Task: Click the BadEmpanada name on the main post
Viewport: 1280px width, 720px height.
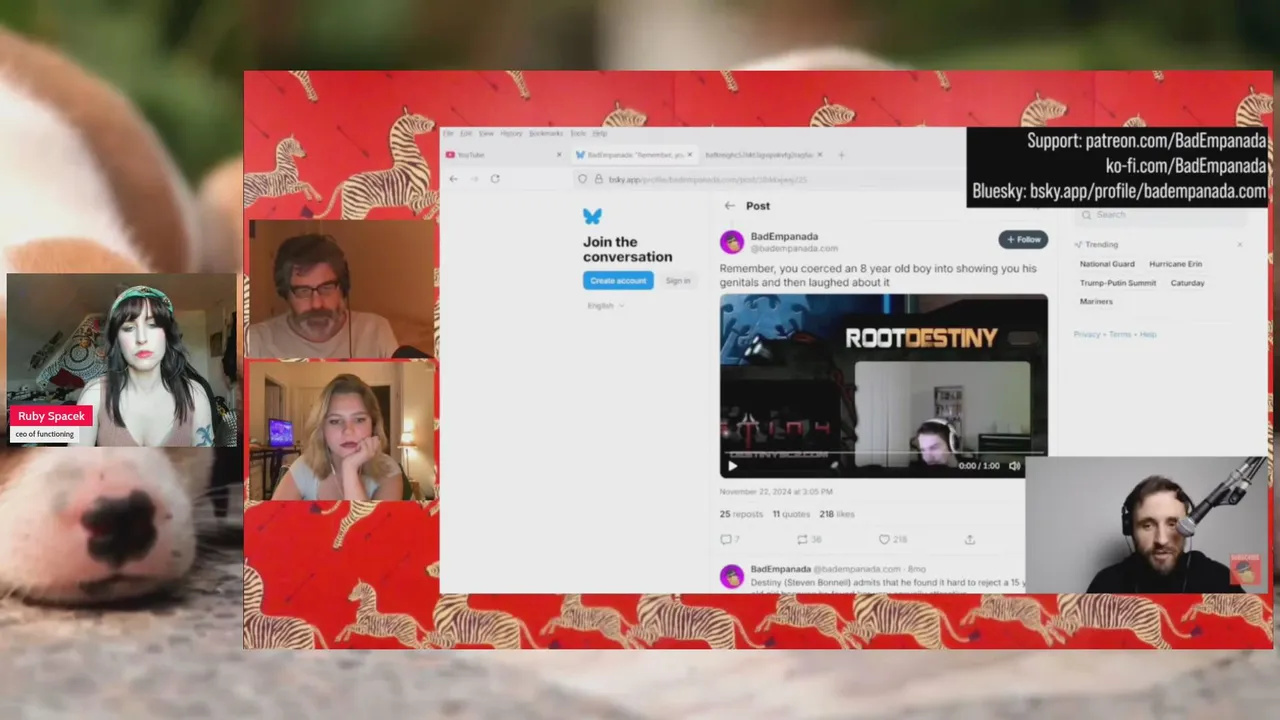Action: pyautogui.click(x=784, y=237)
